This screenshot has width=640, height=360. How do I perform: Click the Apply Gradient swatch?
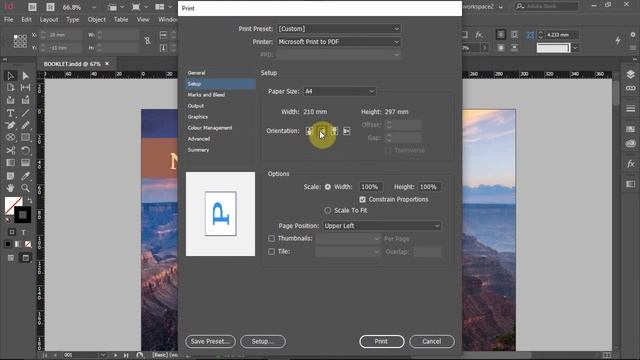[18, 244]
